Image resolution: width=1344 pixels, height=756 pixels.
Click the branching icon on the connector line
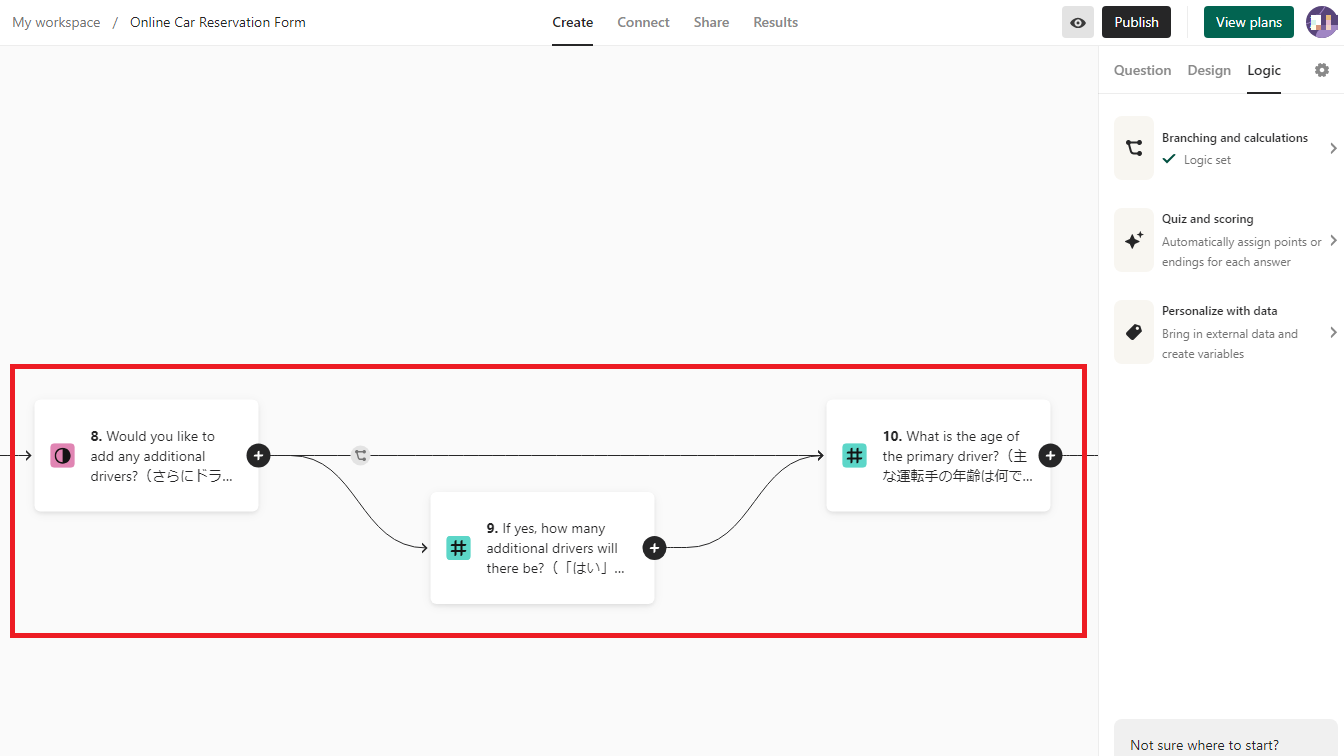(x=361, y=455)
